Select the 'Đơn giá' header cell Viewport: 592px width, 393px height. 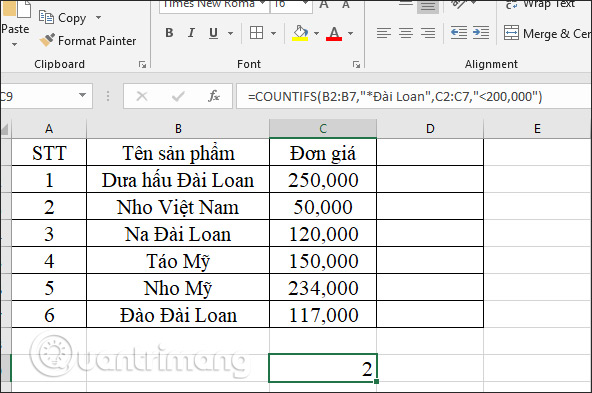click(x=323, y=153)
